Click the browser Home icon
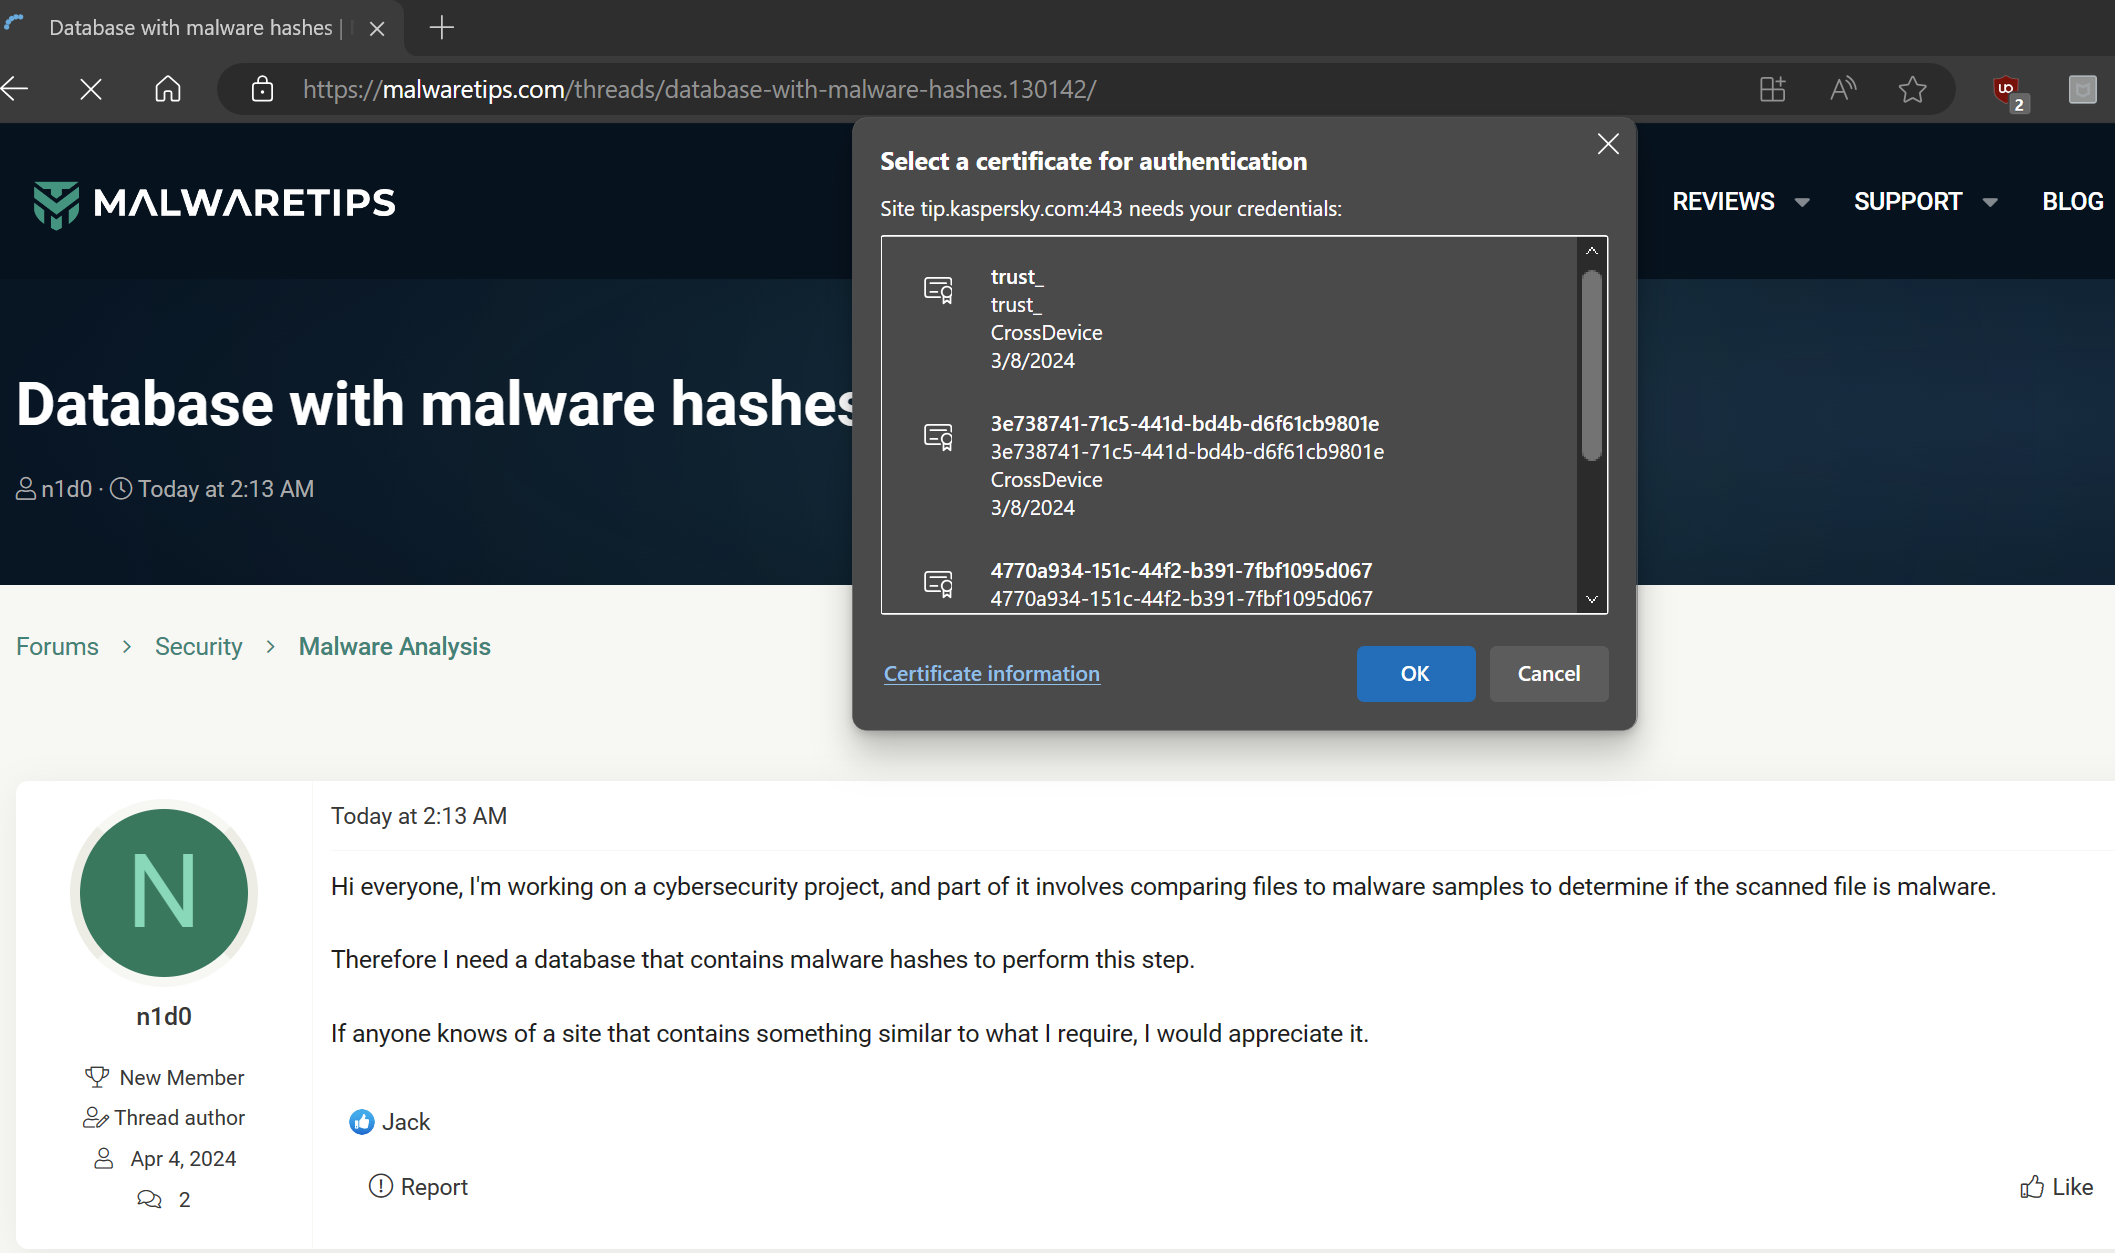Image resolution: width=2115 pixels, height=1253 pixels. (x=168, y=89)
